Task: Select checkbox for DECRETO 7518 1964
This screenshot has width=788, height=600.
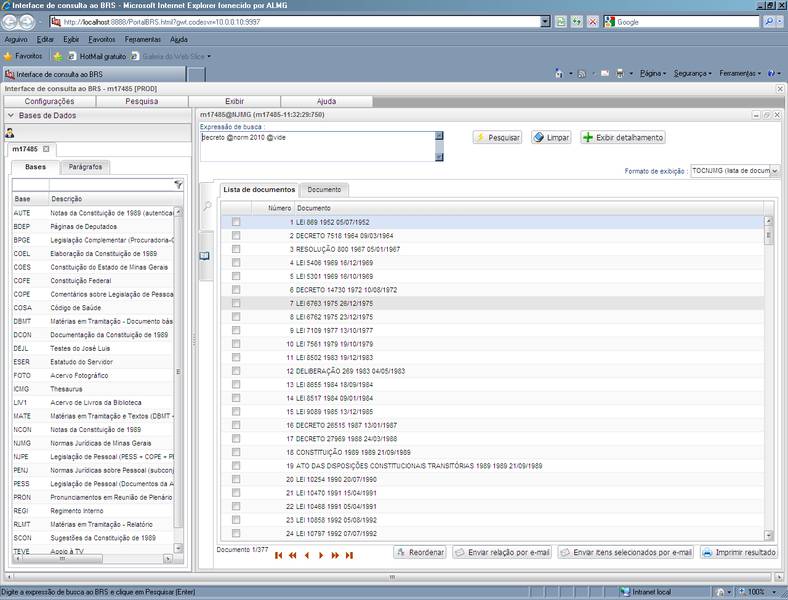Action: [236, 235]
